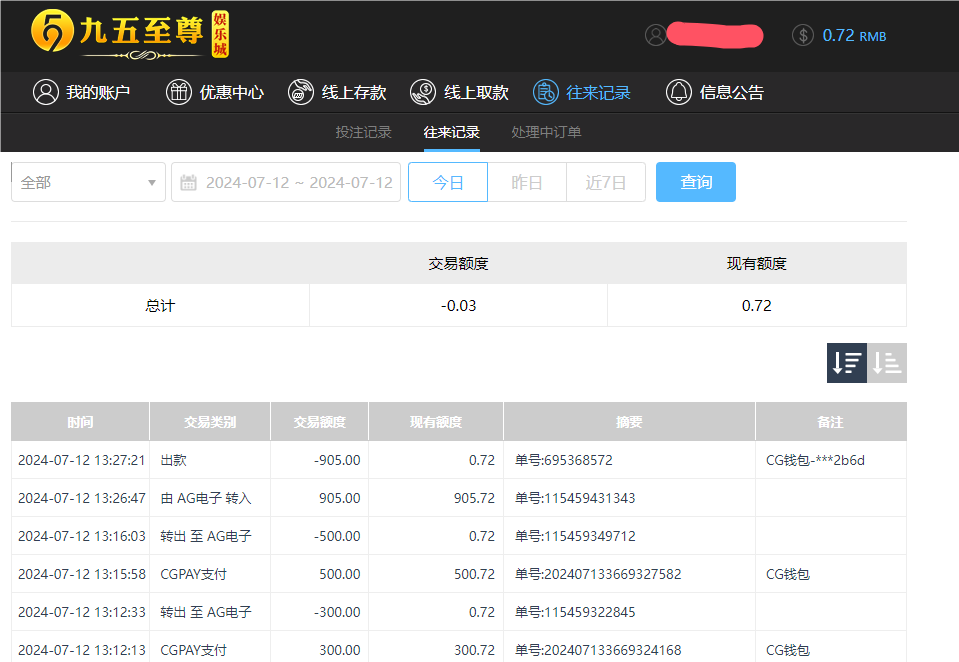
Task: Click the 往来记录 record icon
Action: point(545,92)
